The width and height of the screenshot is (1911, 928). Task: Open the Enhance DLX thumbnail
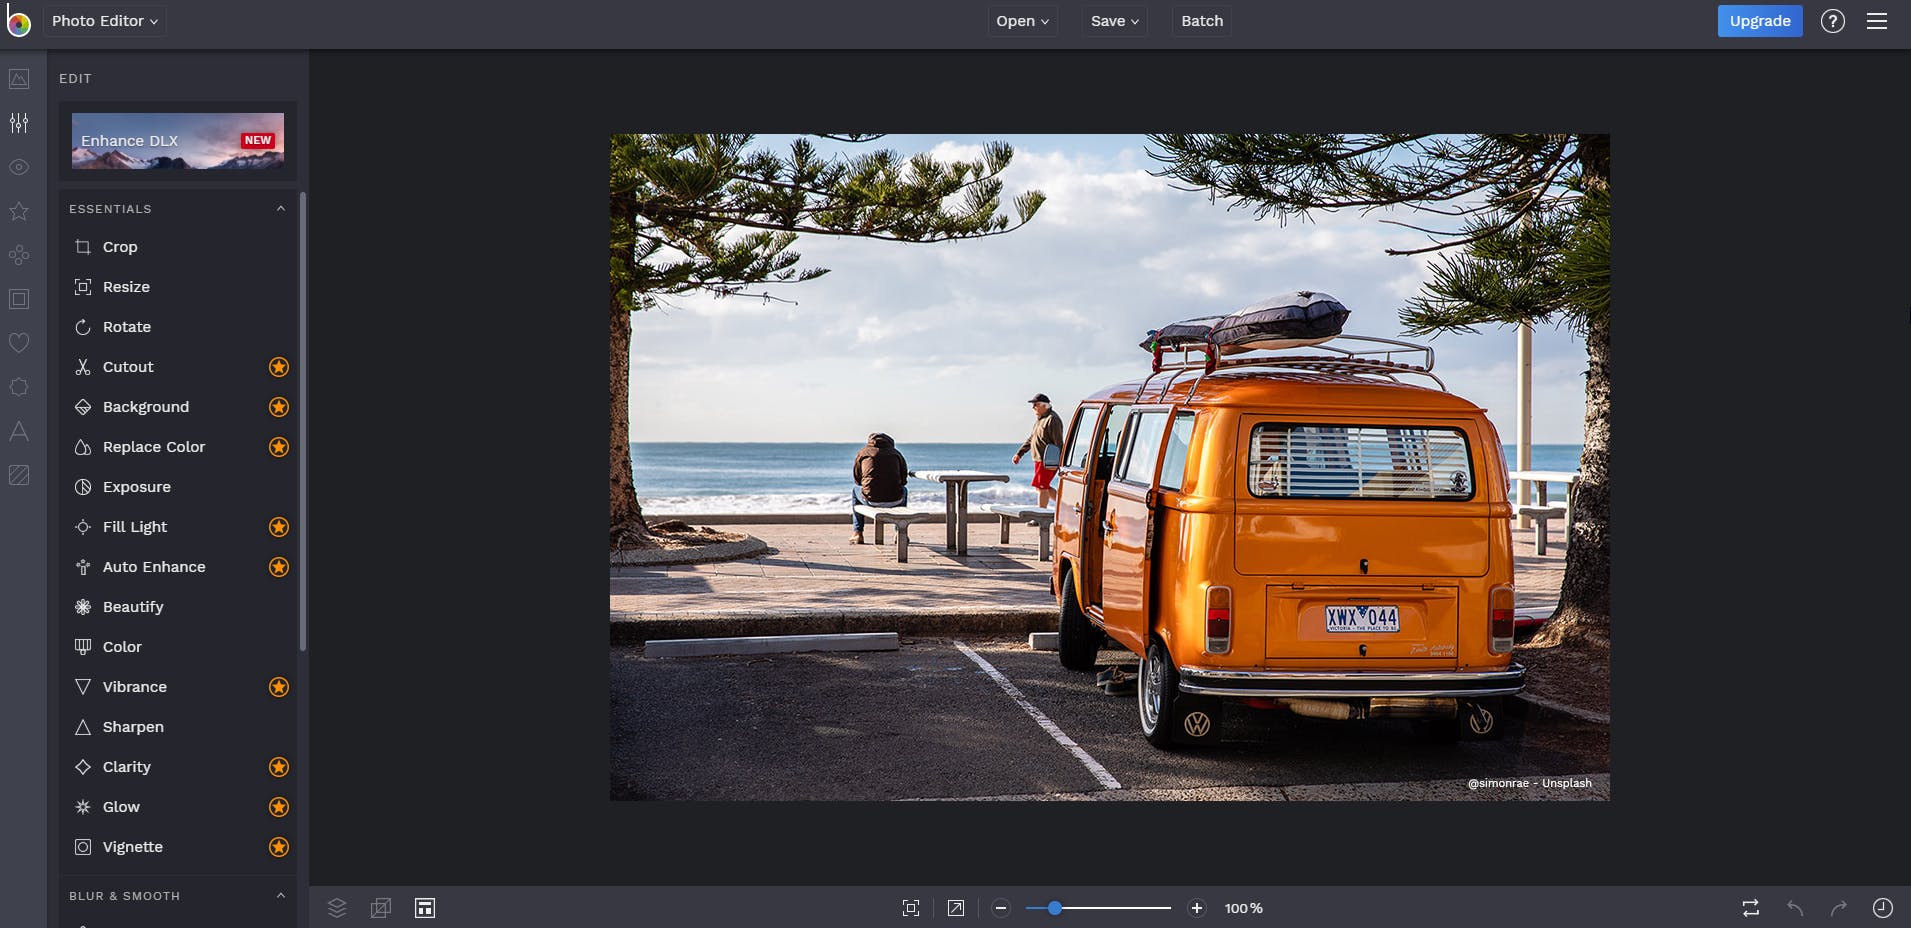point(178,141)
